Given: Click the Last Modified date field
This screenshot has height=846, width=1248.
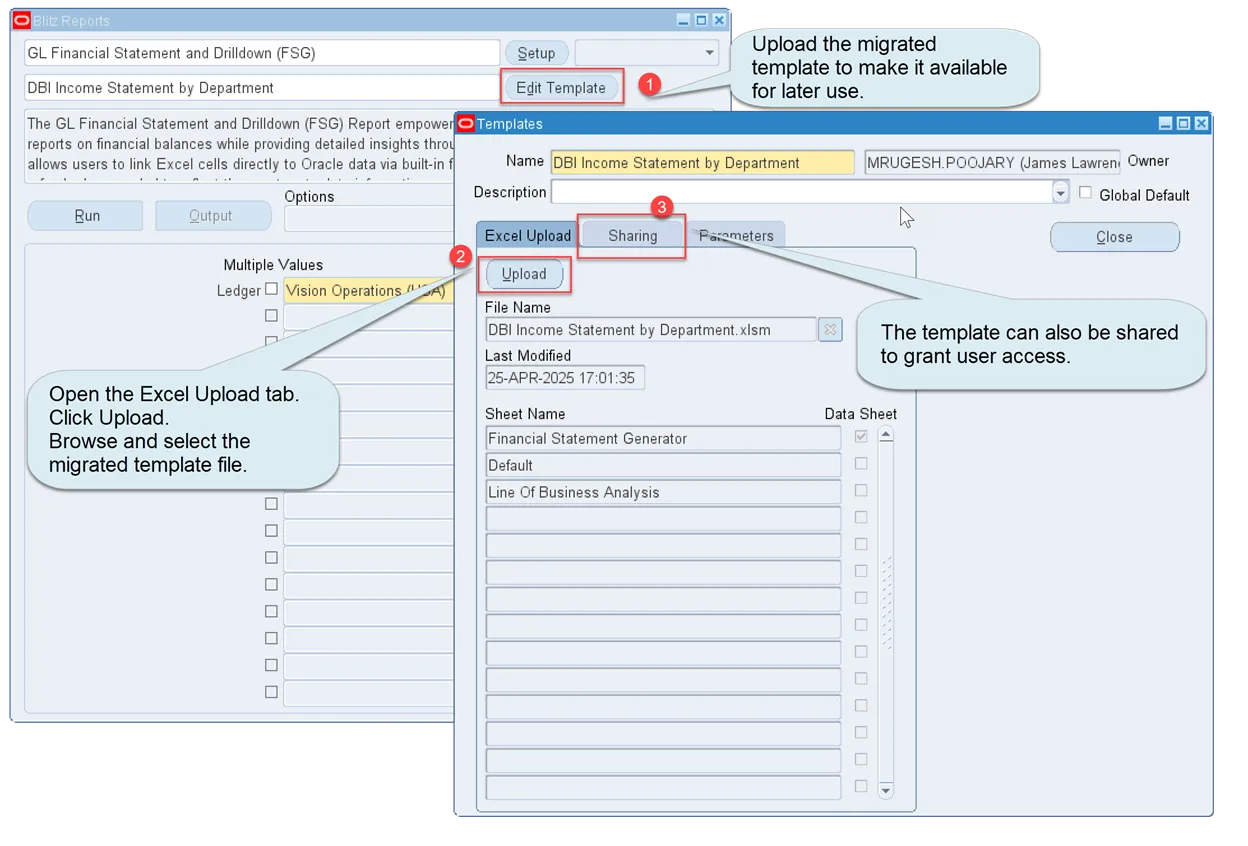Looking at the screenshot, I should tap(565, 378).
